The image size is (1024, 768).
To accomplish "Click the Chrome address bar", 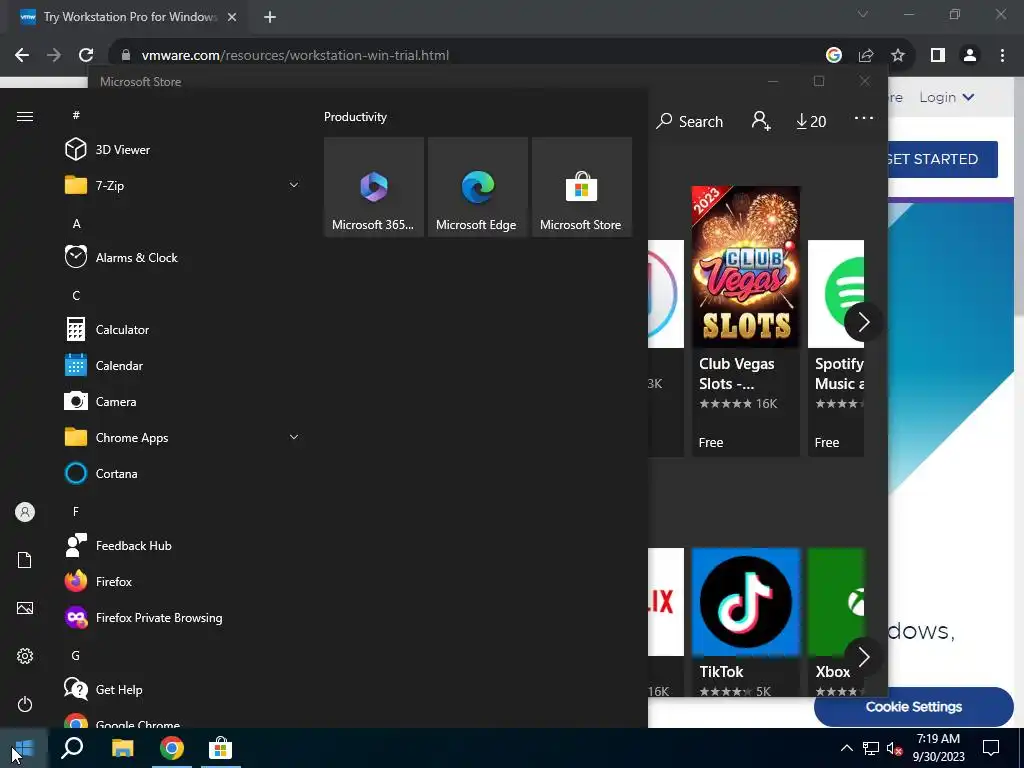I will point(470,55).
